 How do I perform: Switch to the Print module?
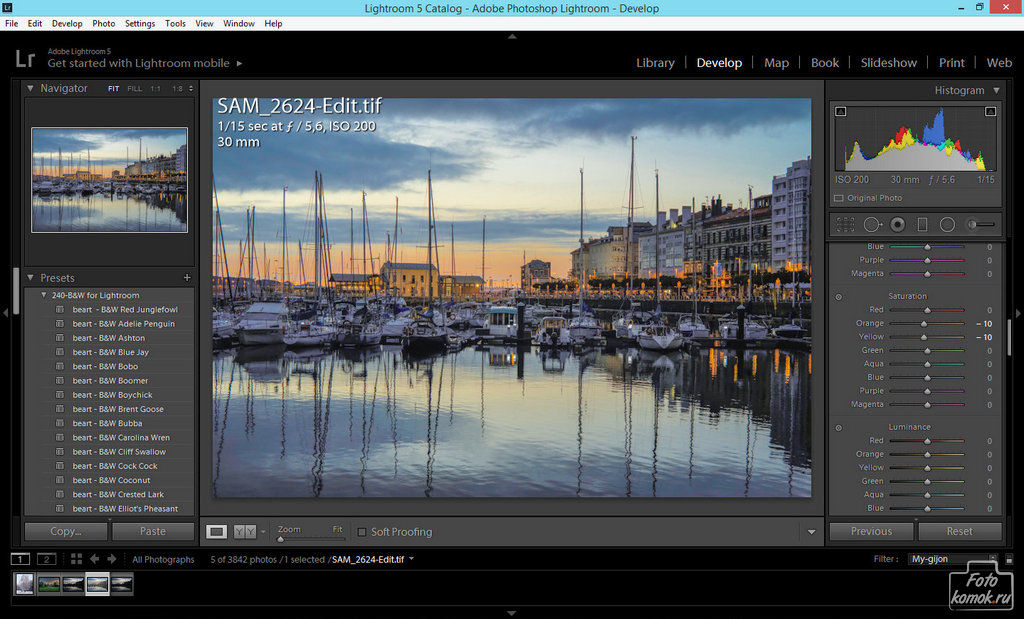pos(952,63)
